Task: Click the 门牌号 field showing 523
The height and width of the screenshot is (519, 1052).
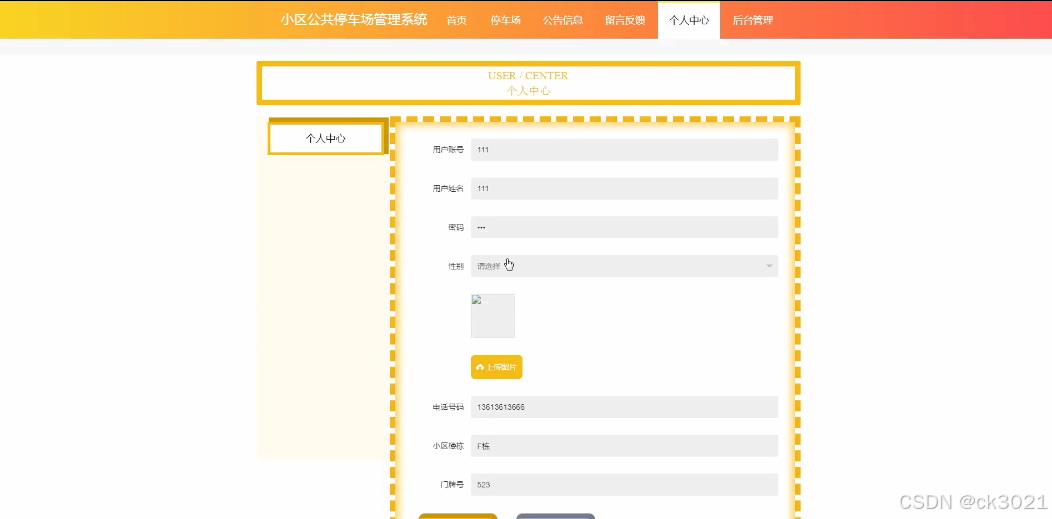Action: pos(624,485)
